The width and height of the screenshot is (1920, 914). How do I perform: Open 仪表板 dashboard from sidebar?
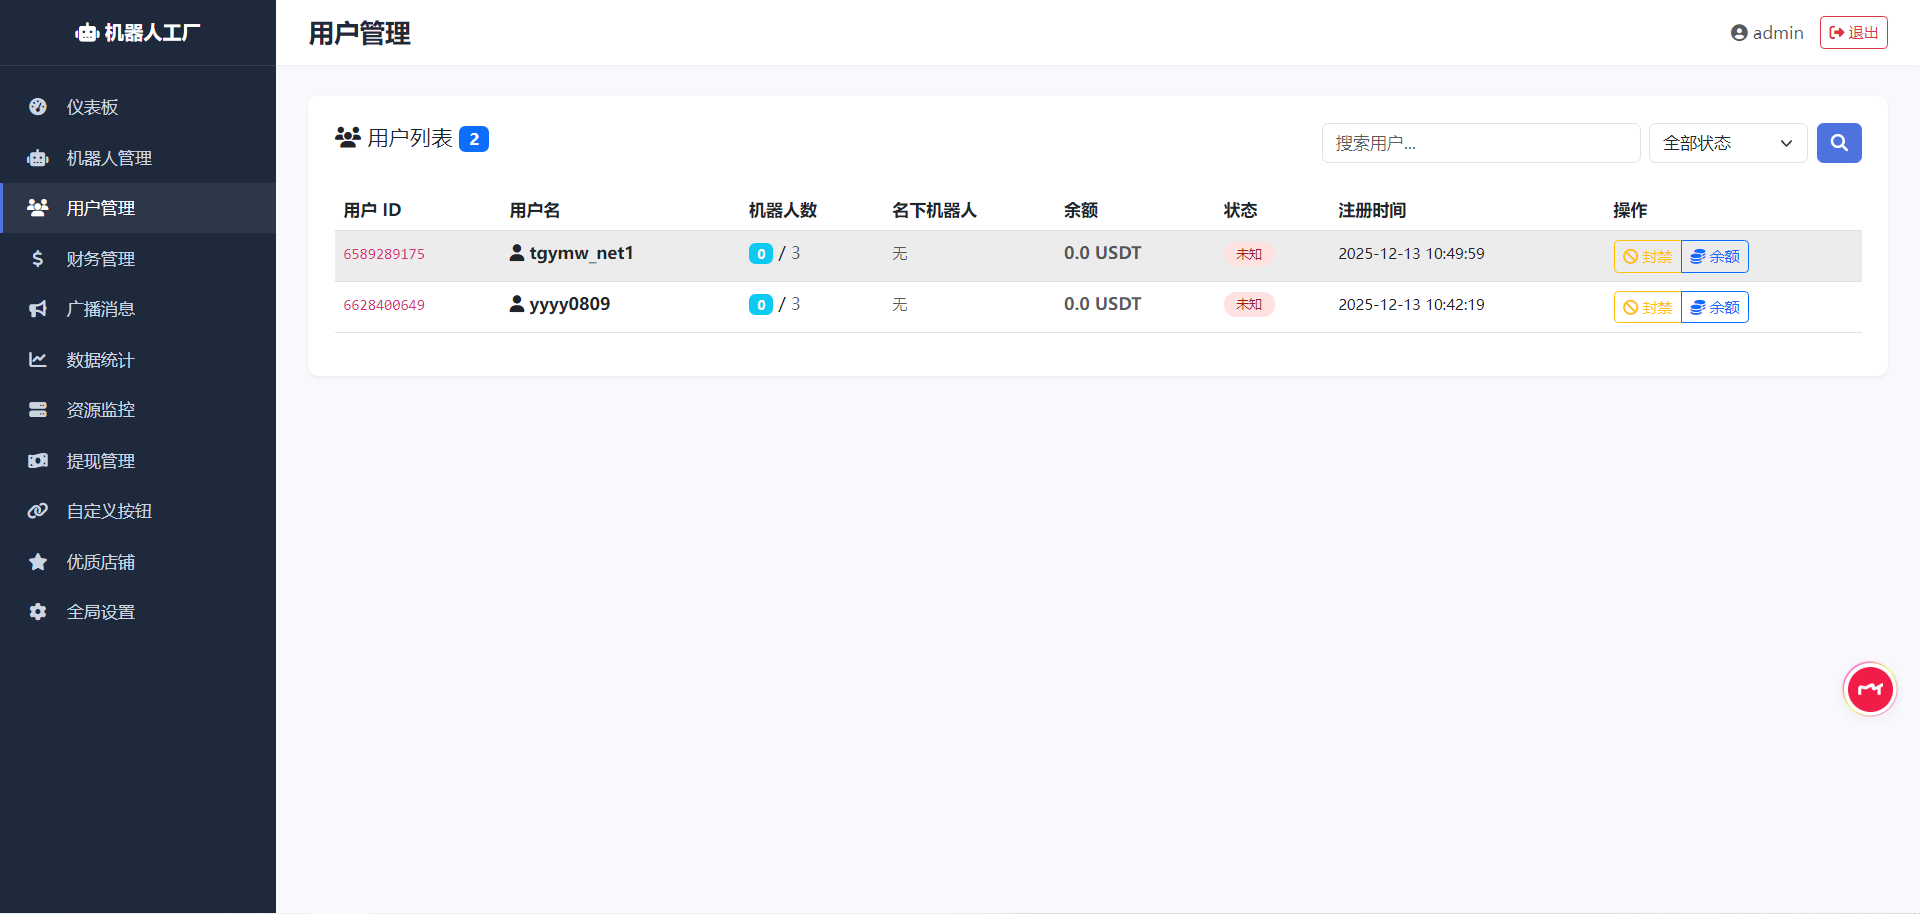[x=92, y=107]
